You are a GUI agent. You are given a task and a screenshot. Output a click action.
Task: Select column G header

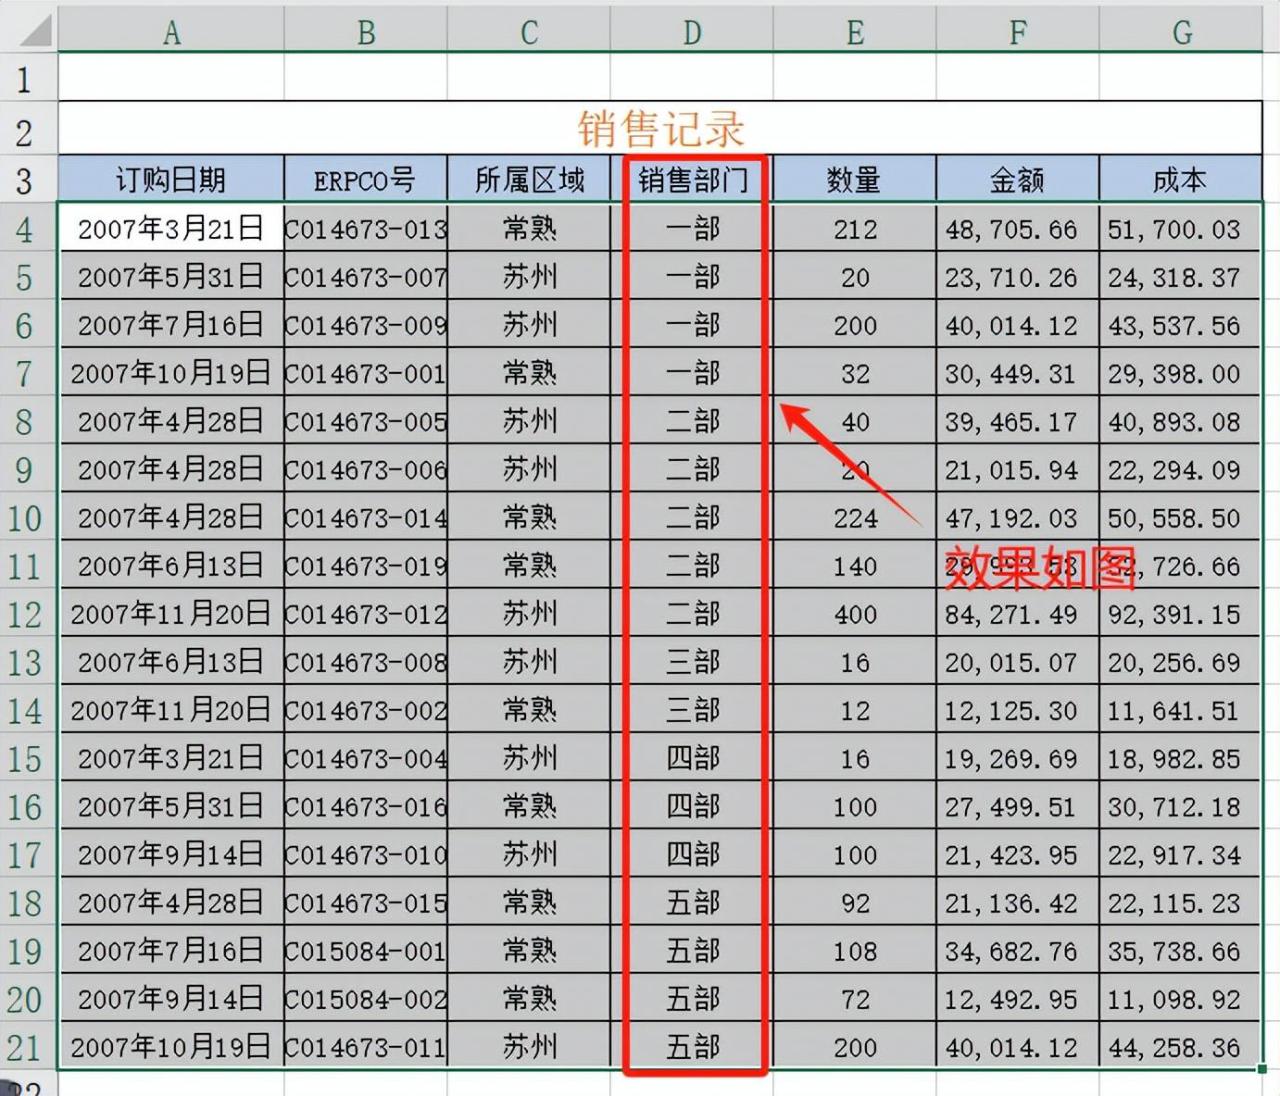tap(1181, 32)
